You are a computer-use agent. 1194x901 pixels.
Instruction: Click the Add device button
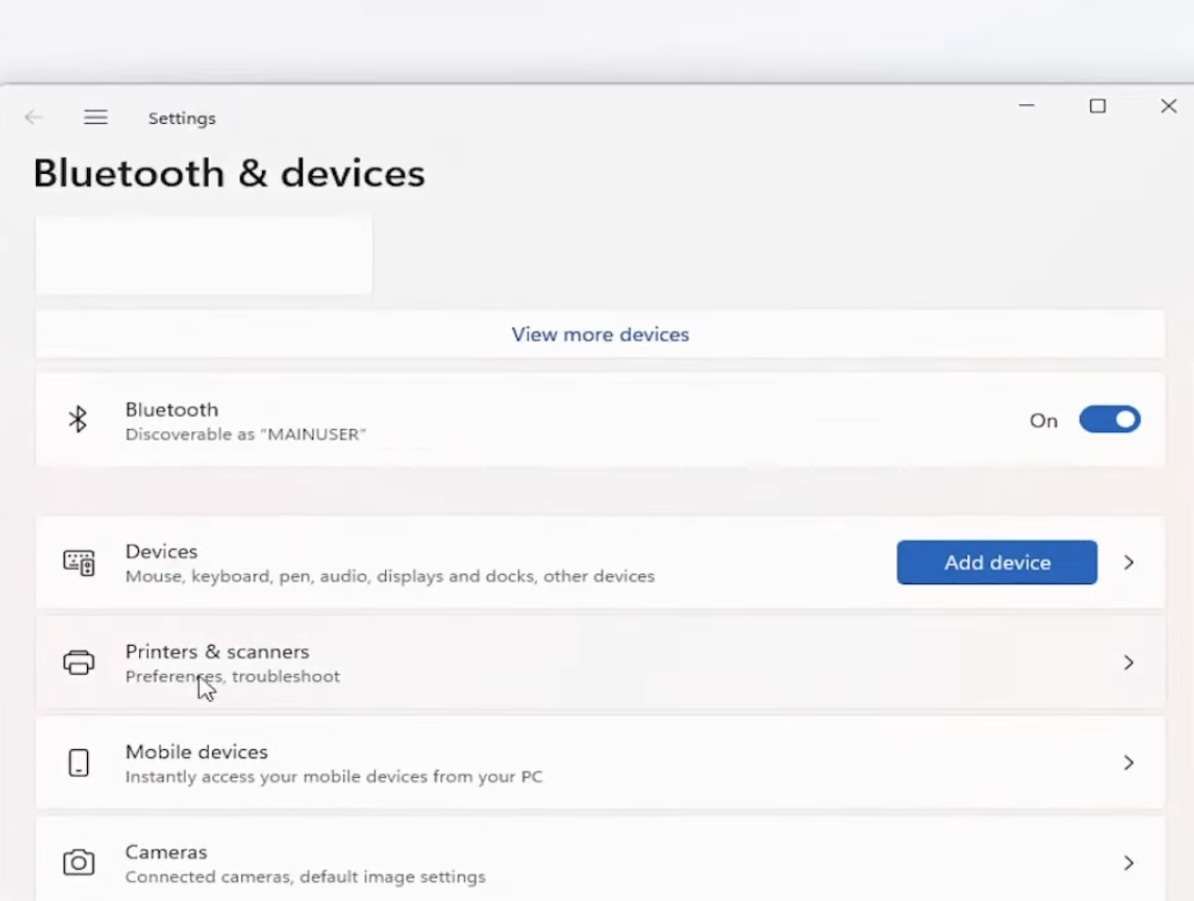(x=997, y=563)
